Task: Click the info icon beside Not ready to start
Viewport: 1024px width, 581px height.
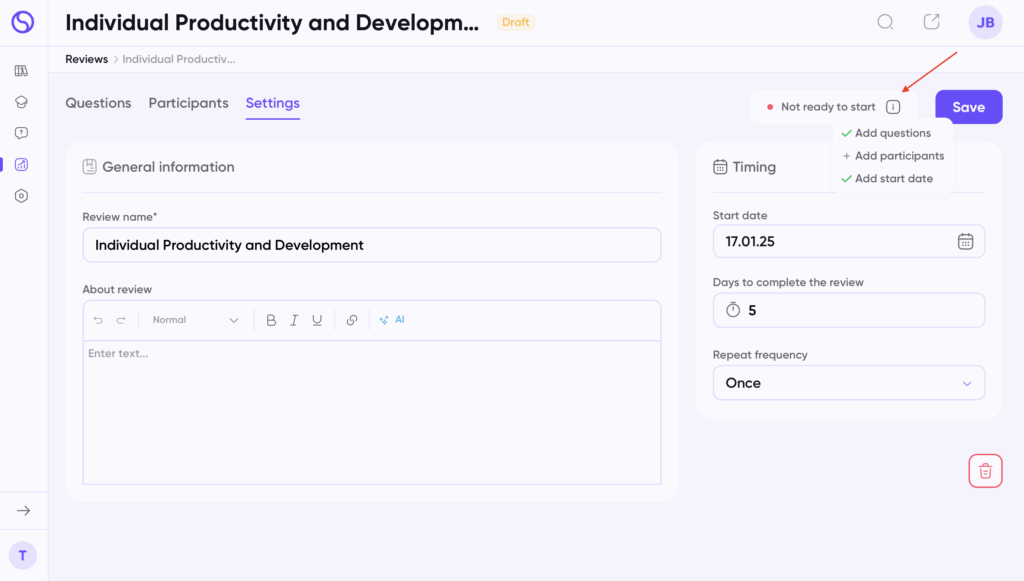Action: tap(893, 107)
